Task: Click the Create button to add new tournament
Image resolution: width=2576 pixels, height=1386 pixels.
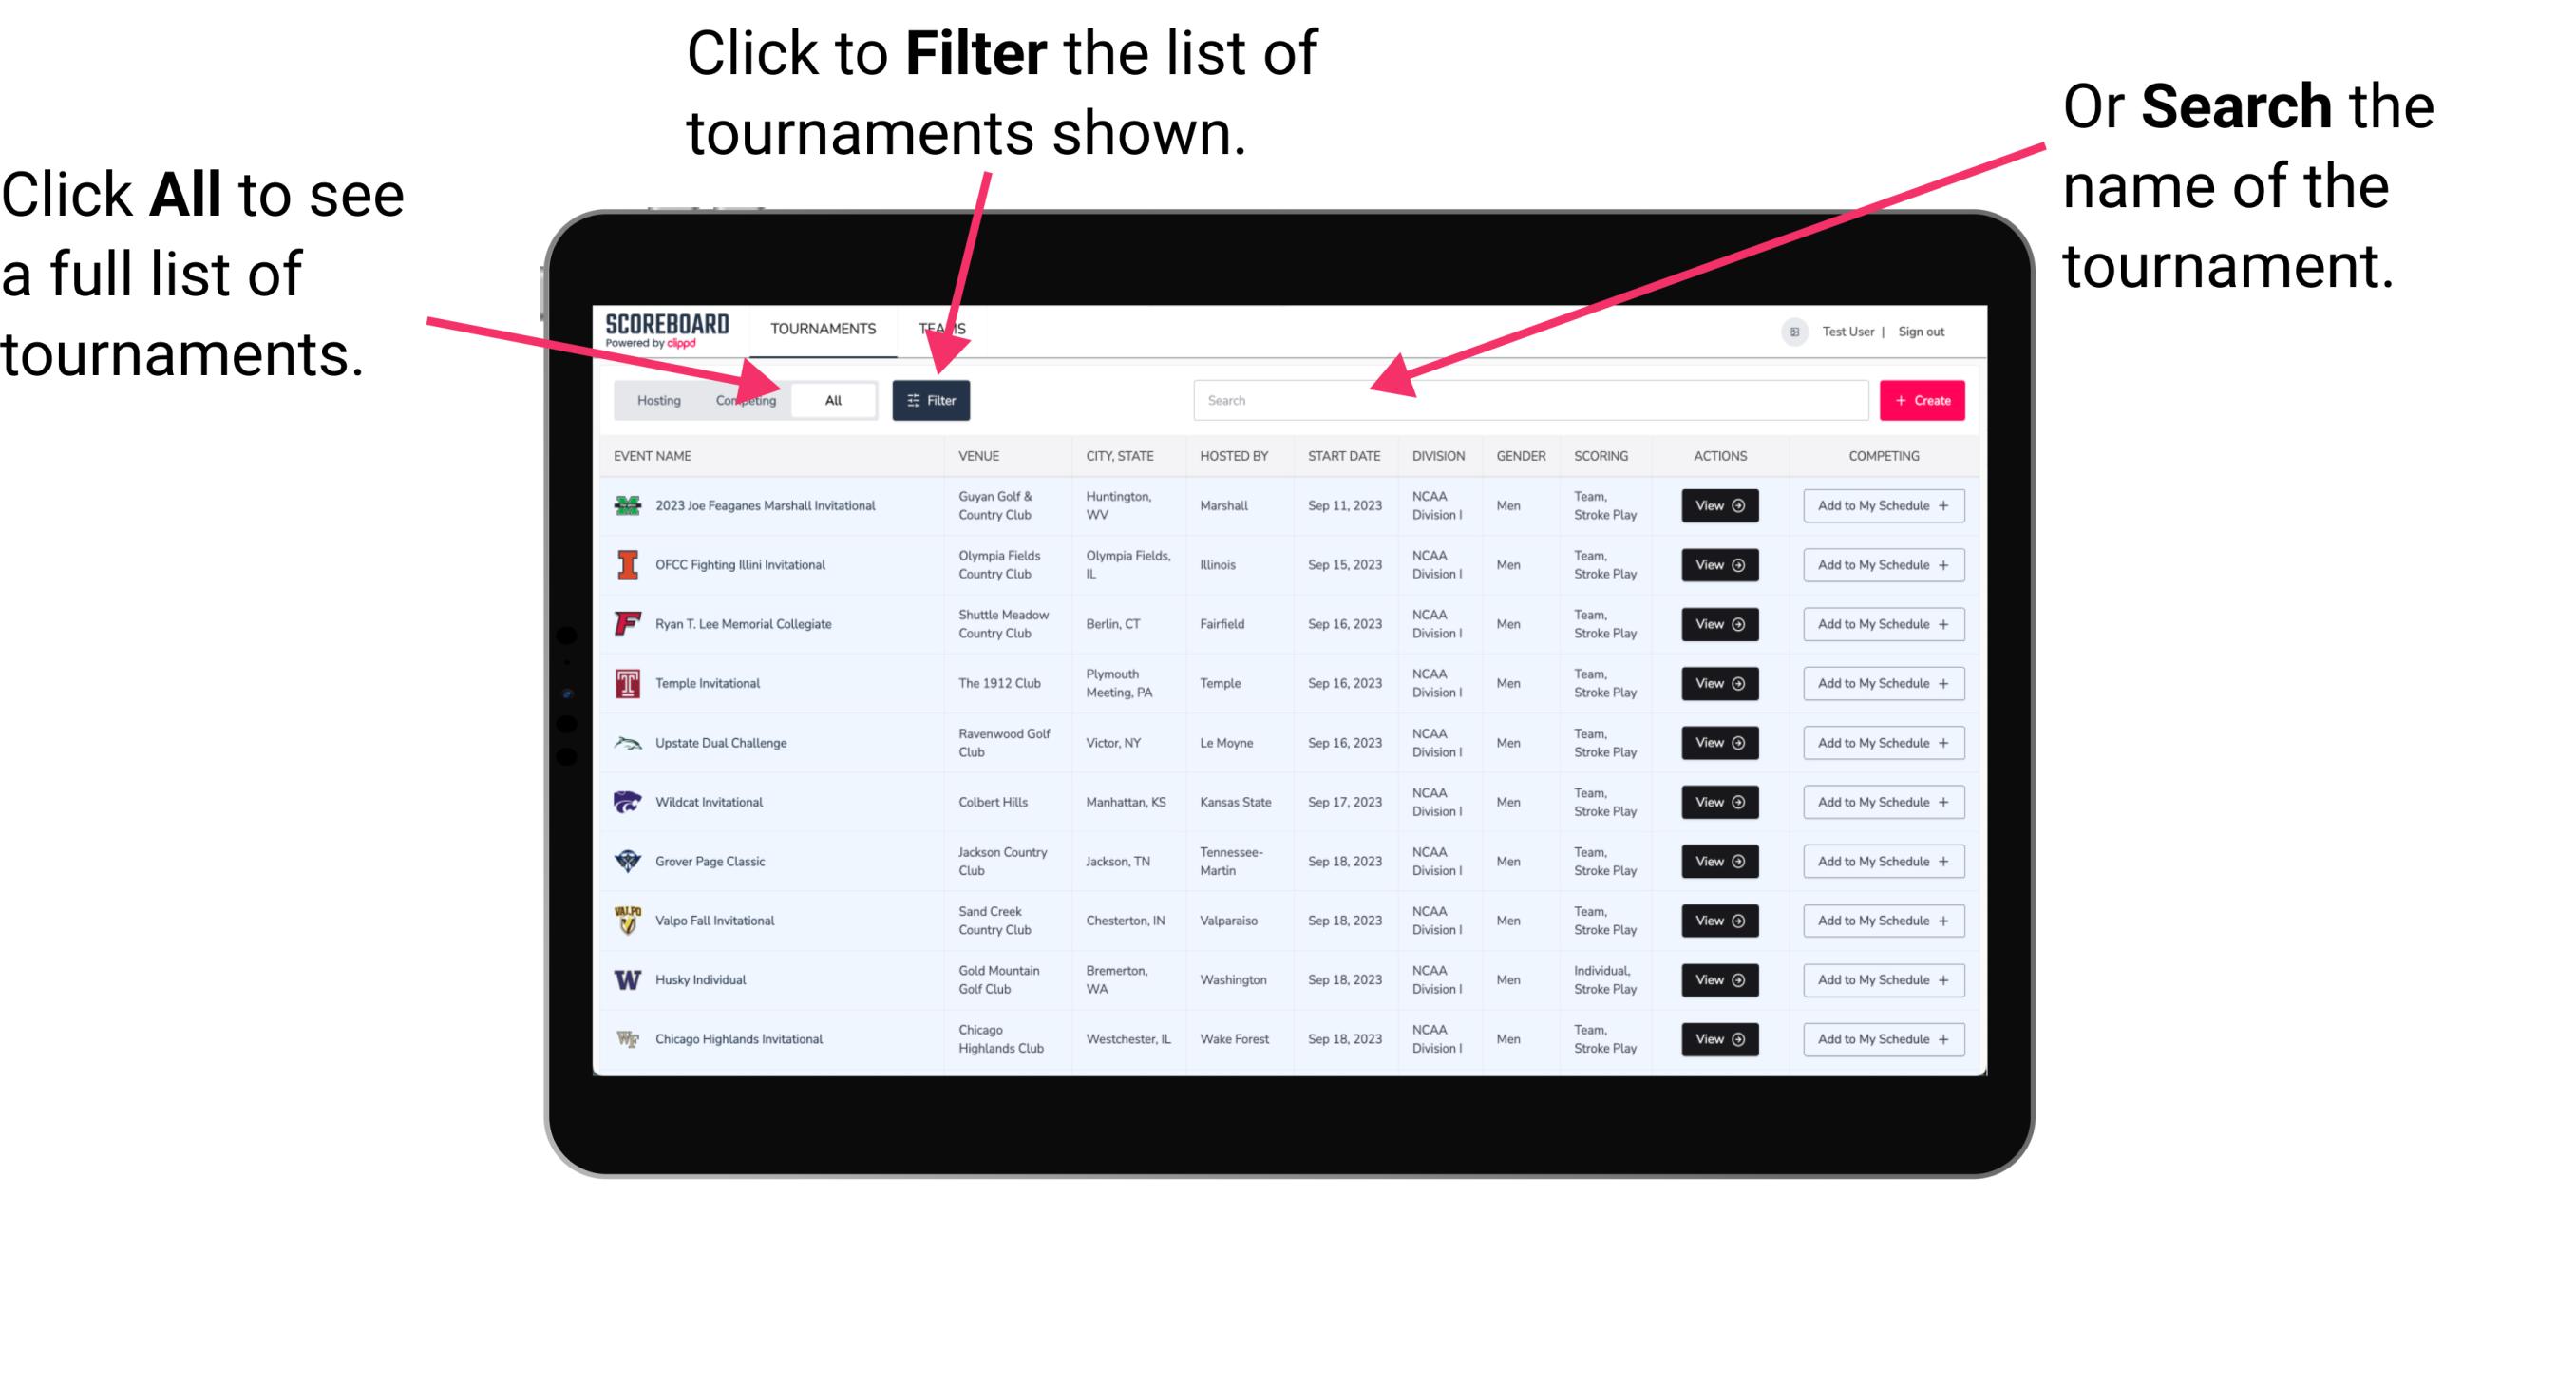Action: point(1923,399)
